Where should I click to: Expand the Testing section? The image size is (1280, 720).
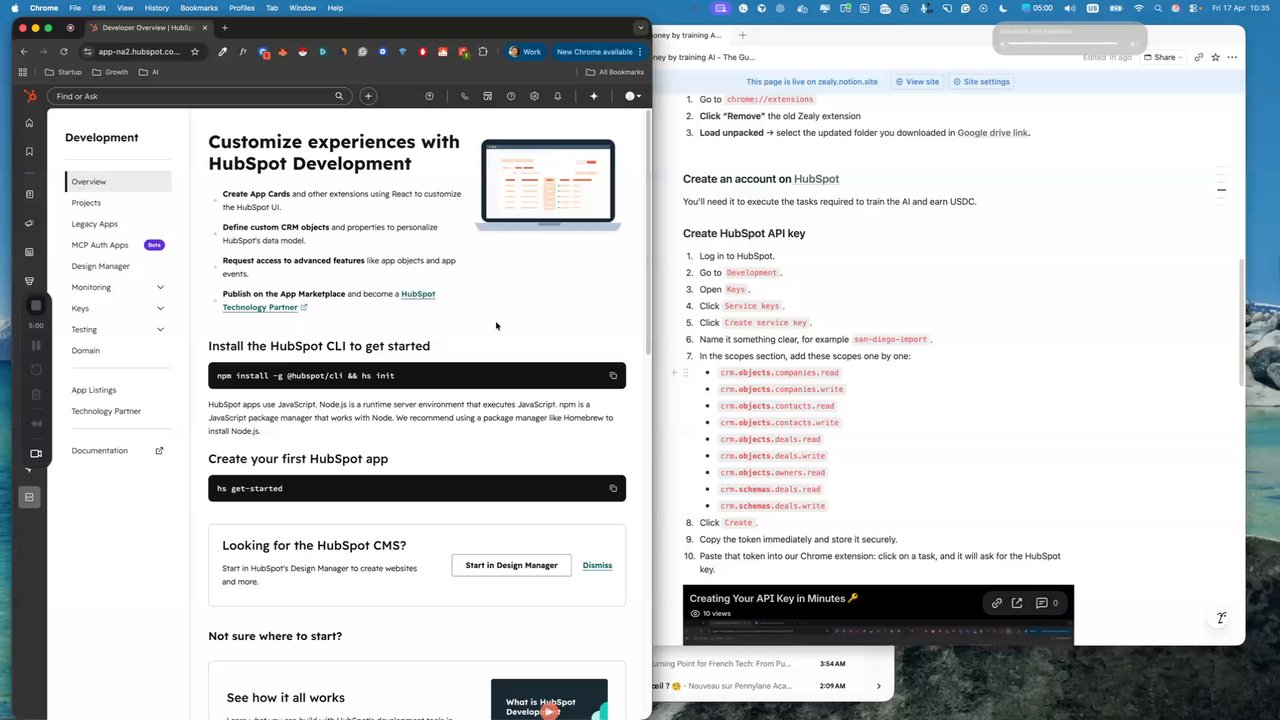[160, 330]
